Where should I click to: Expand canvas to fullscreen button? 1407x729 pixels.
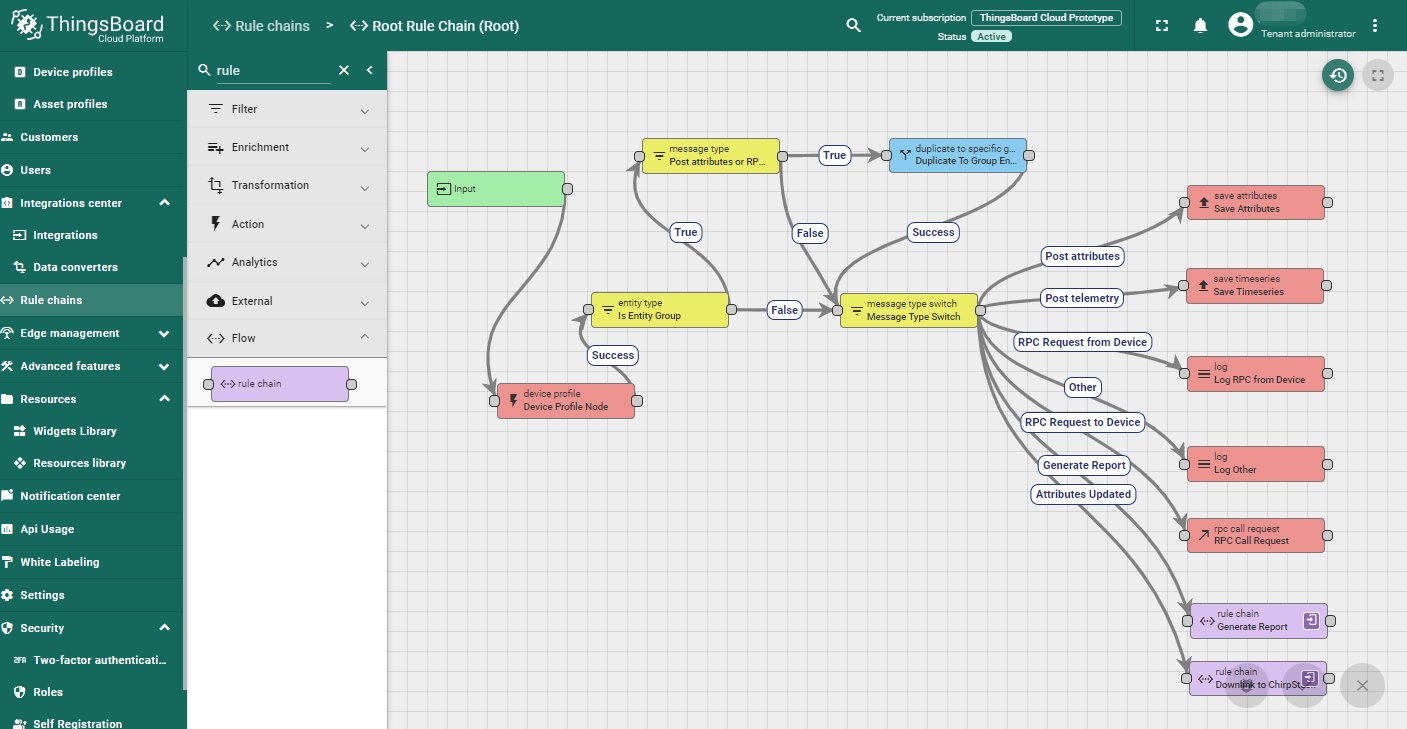(1378, 75)
